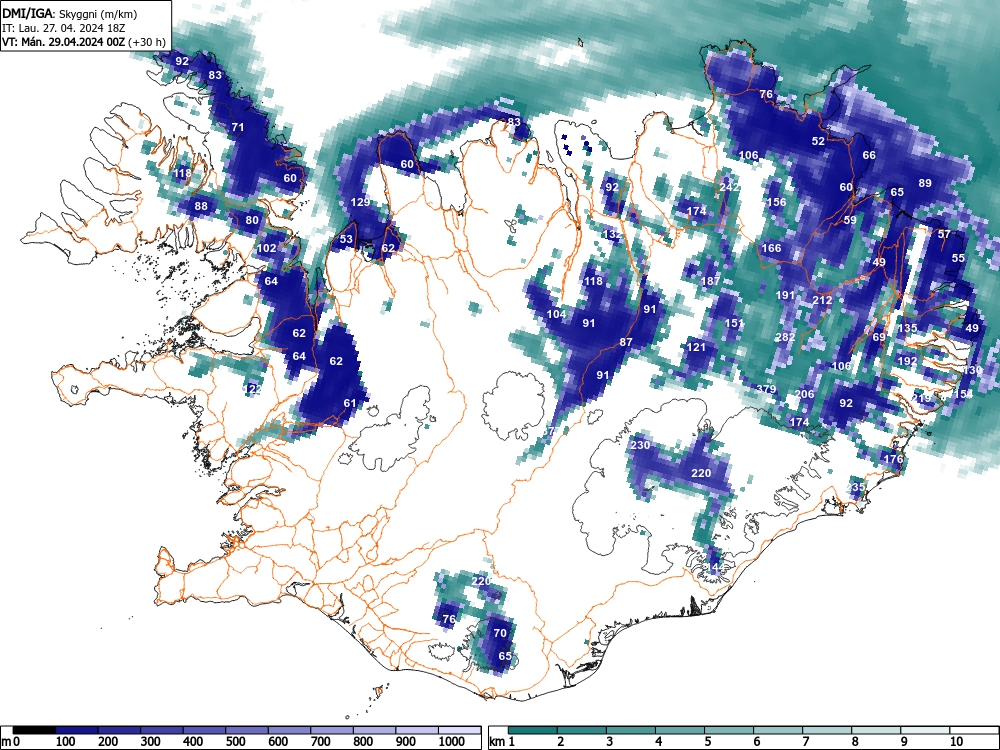Click the visibility value 66
Viewport: 1000px width, 750px height.
[x=869, y=155]
